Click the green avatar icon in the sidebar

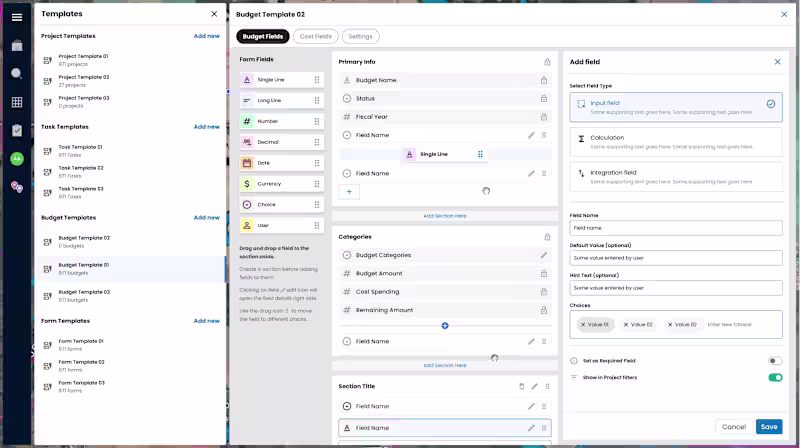17,159
